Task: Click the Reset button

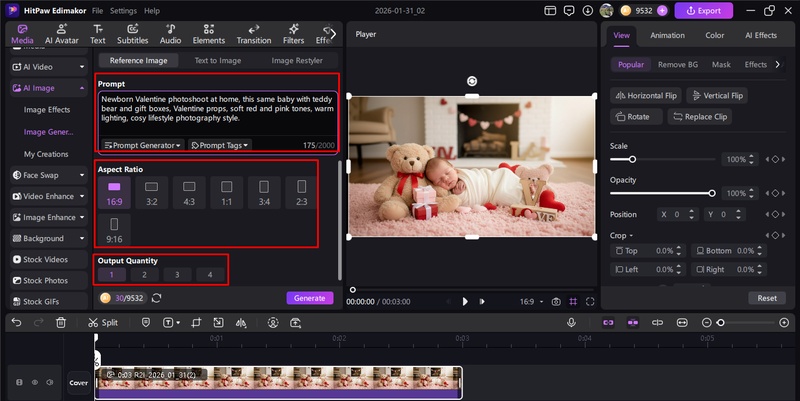Action: click(767, 298)
